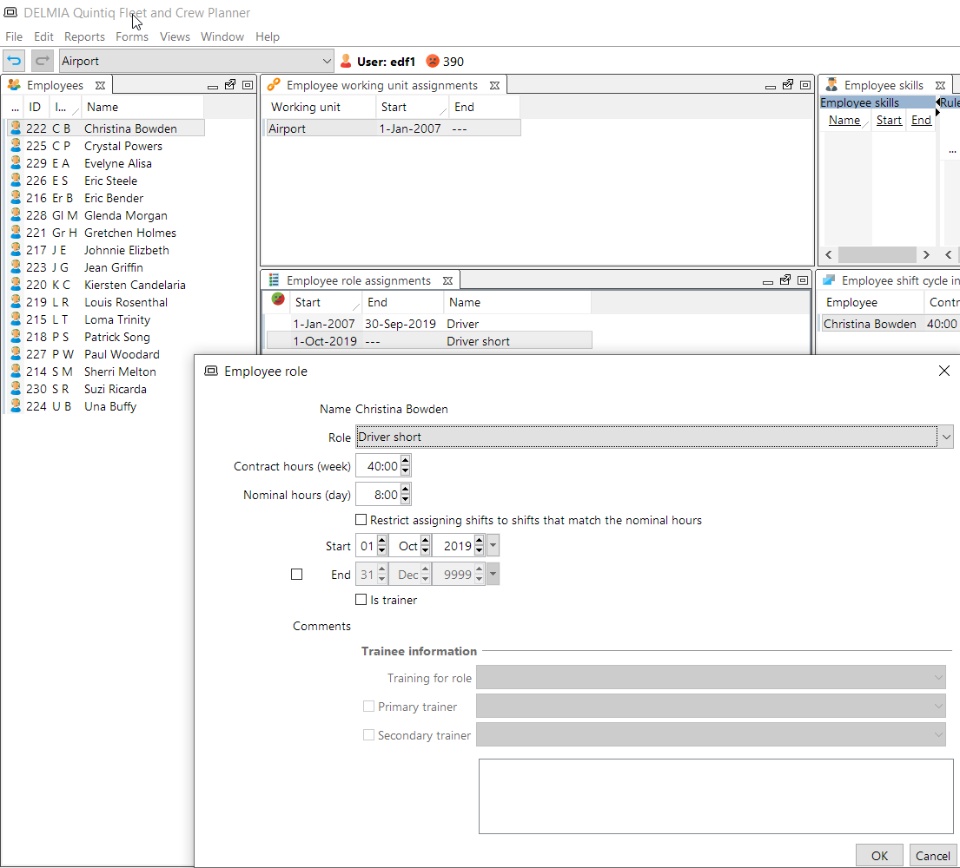Open the Airport selector dropdown in toolbar
The image size is (960, 868).
[326, 61]
